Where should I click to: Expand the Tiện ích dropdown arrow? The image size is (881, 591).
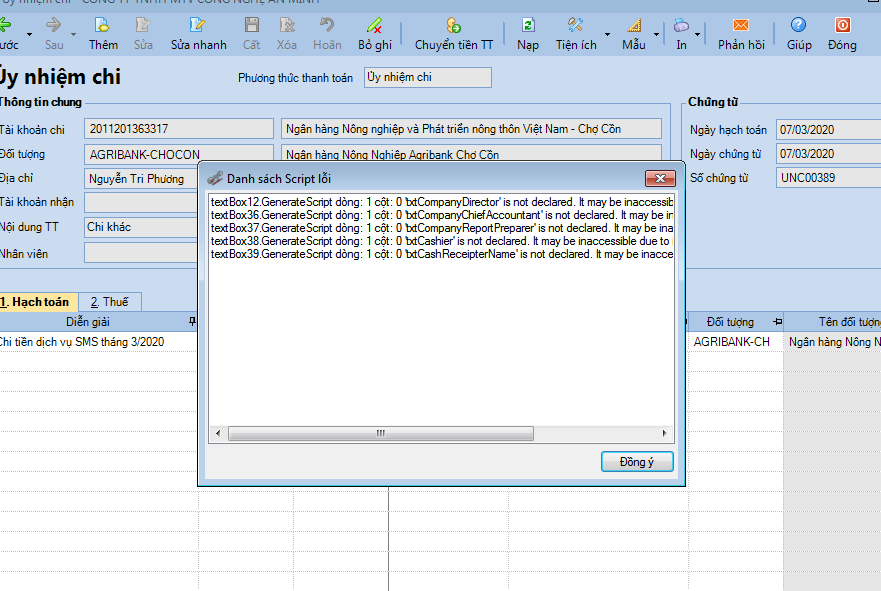607,34
